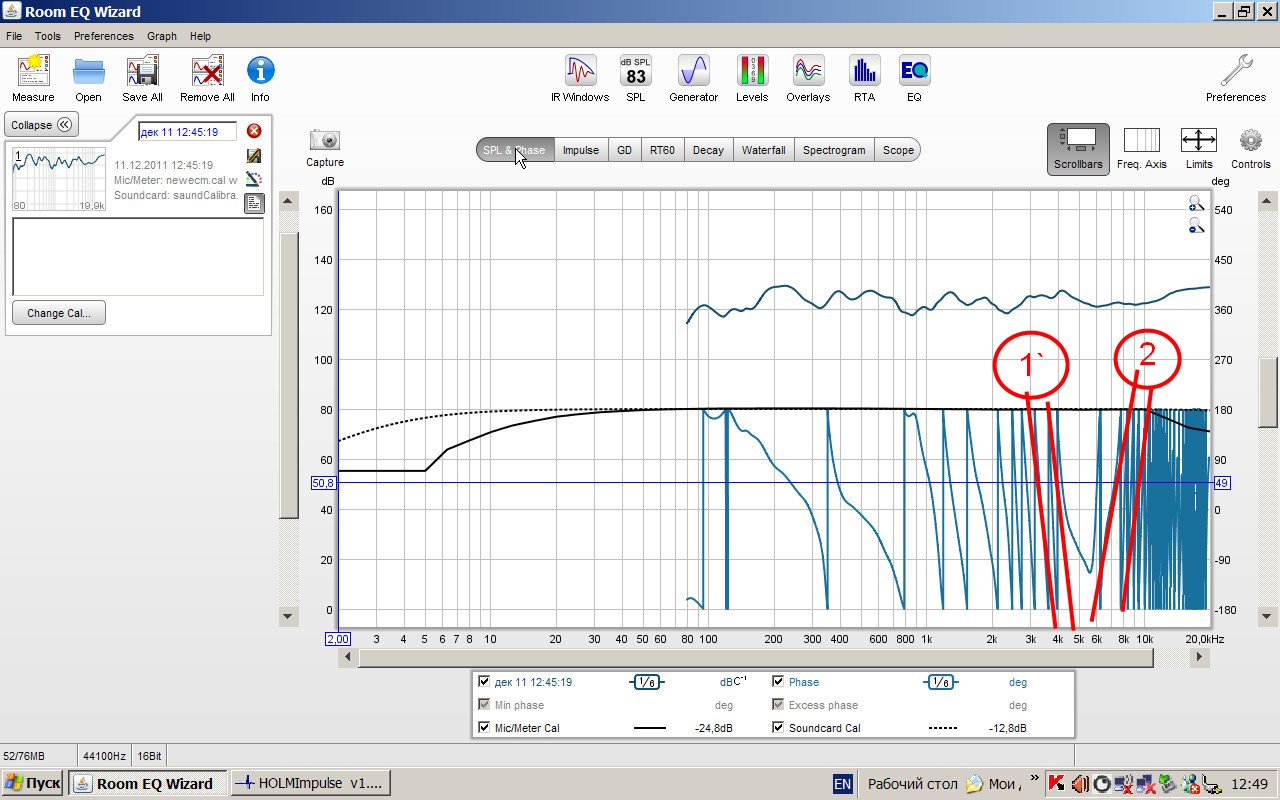
Task: Open the Overlays window
Action: 807,78
